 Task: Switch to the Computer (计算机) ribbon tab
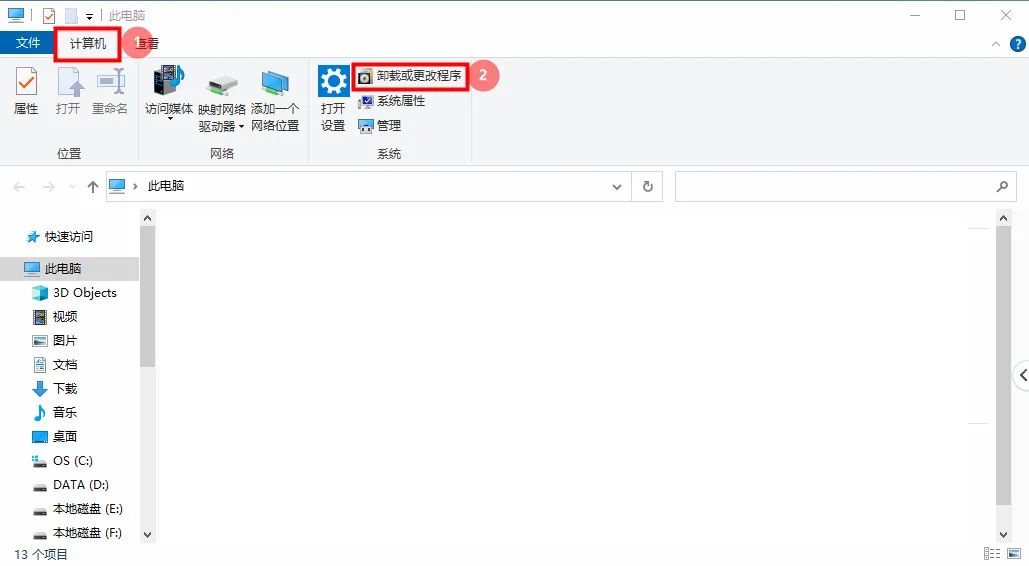click(87, 43)
